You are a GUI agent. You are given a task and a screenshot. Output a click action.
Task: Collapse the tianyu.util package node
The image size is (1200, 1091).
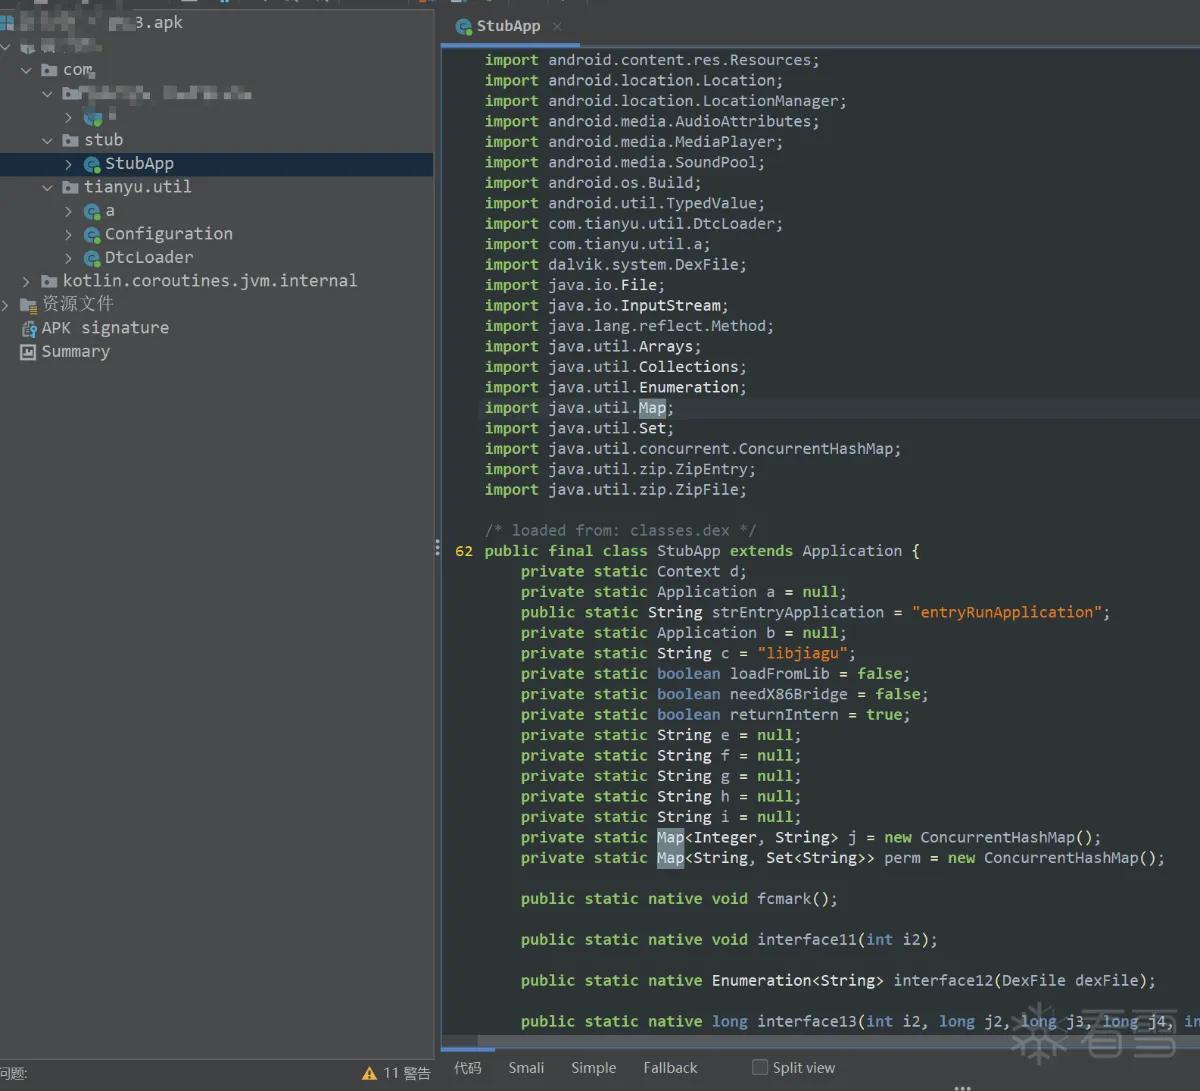click(x=47, y=187)
